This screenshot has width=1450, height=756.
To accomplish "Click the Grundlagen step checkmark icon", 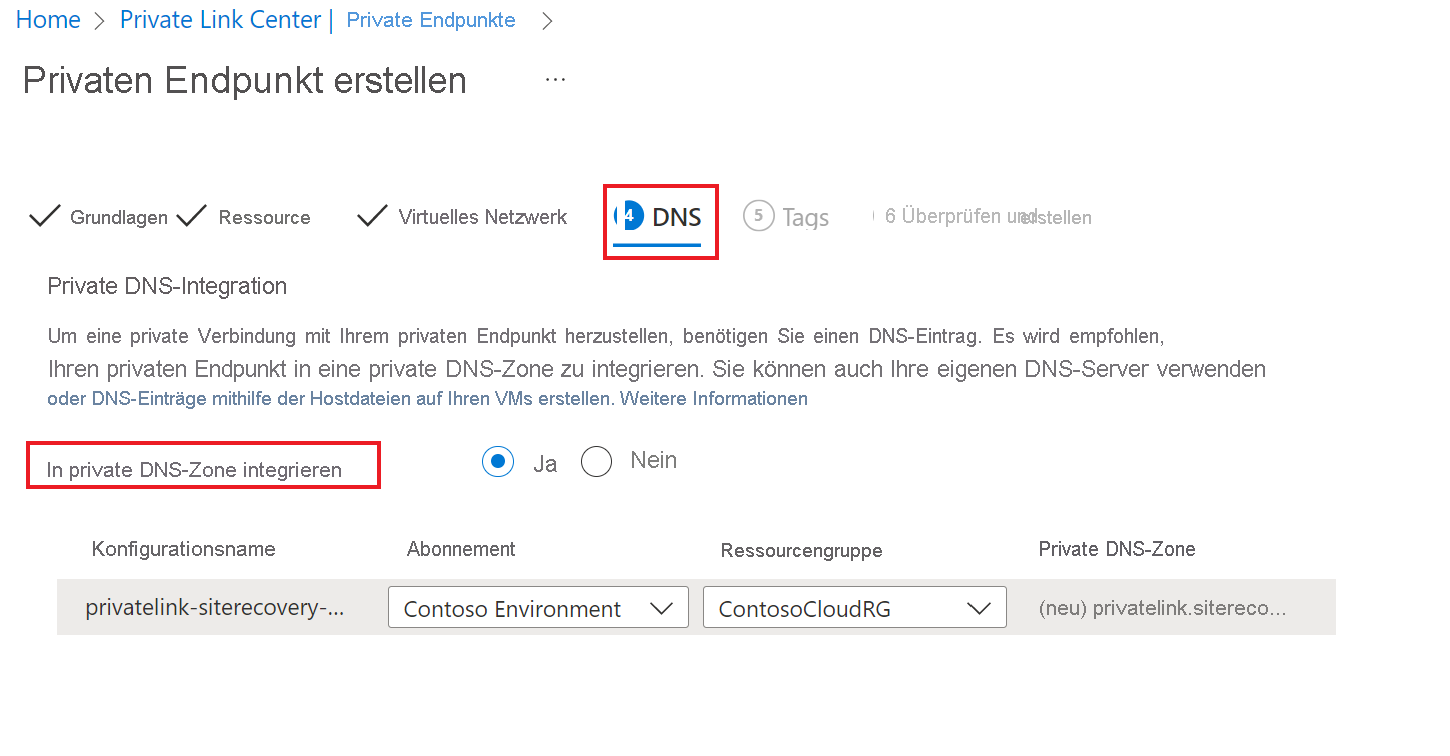I will pyautogui.click(x=45, y=216).
